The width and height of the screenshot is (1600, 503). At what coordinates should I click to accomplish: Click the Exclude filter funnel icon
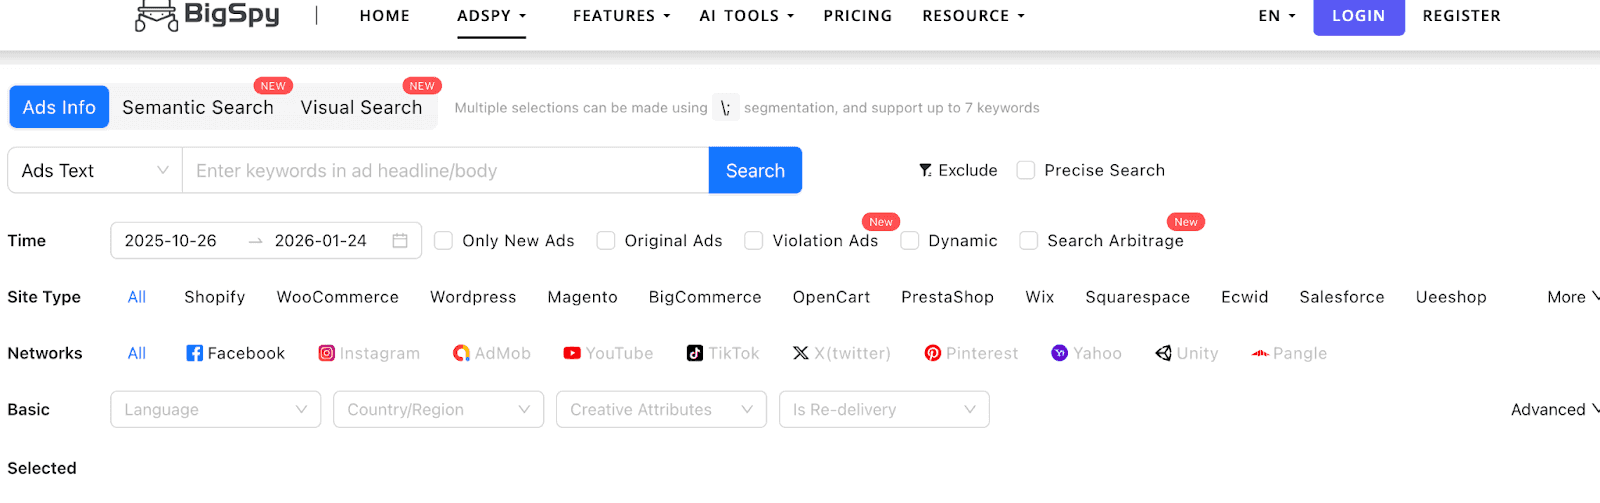[x=926, y=170]
